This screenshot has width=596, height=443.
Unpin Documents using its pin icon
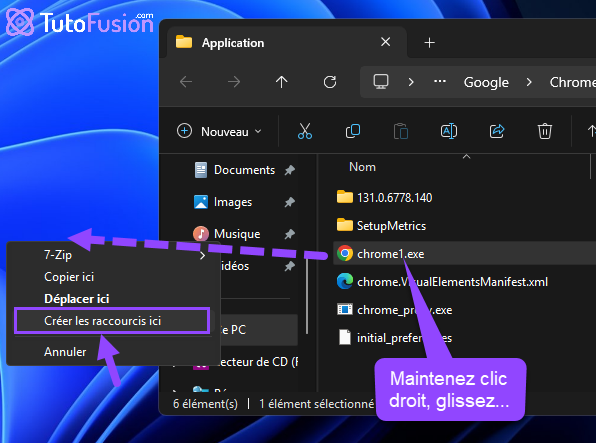290,170
